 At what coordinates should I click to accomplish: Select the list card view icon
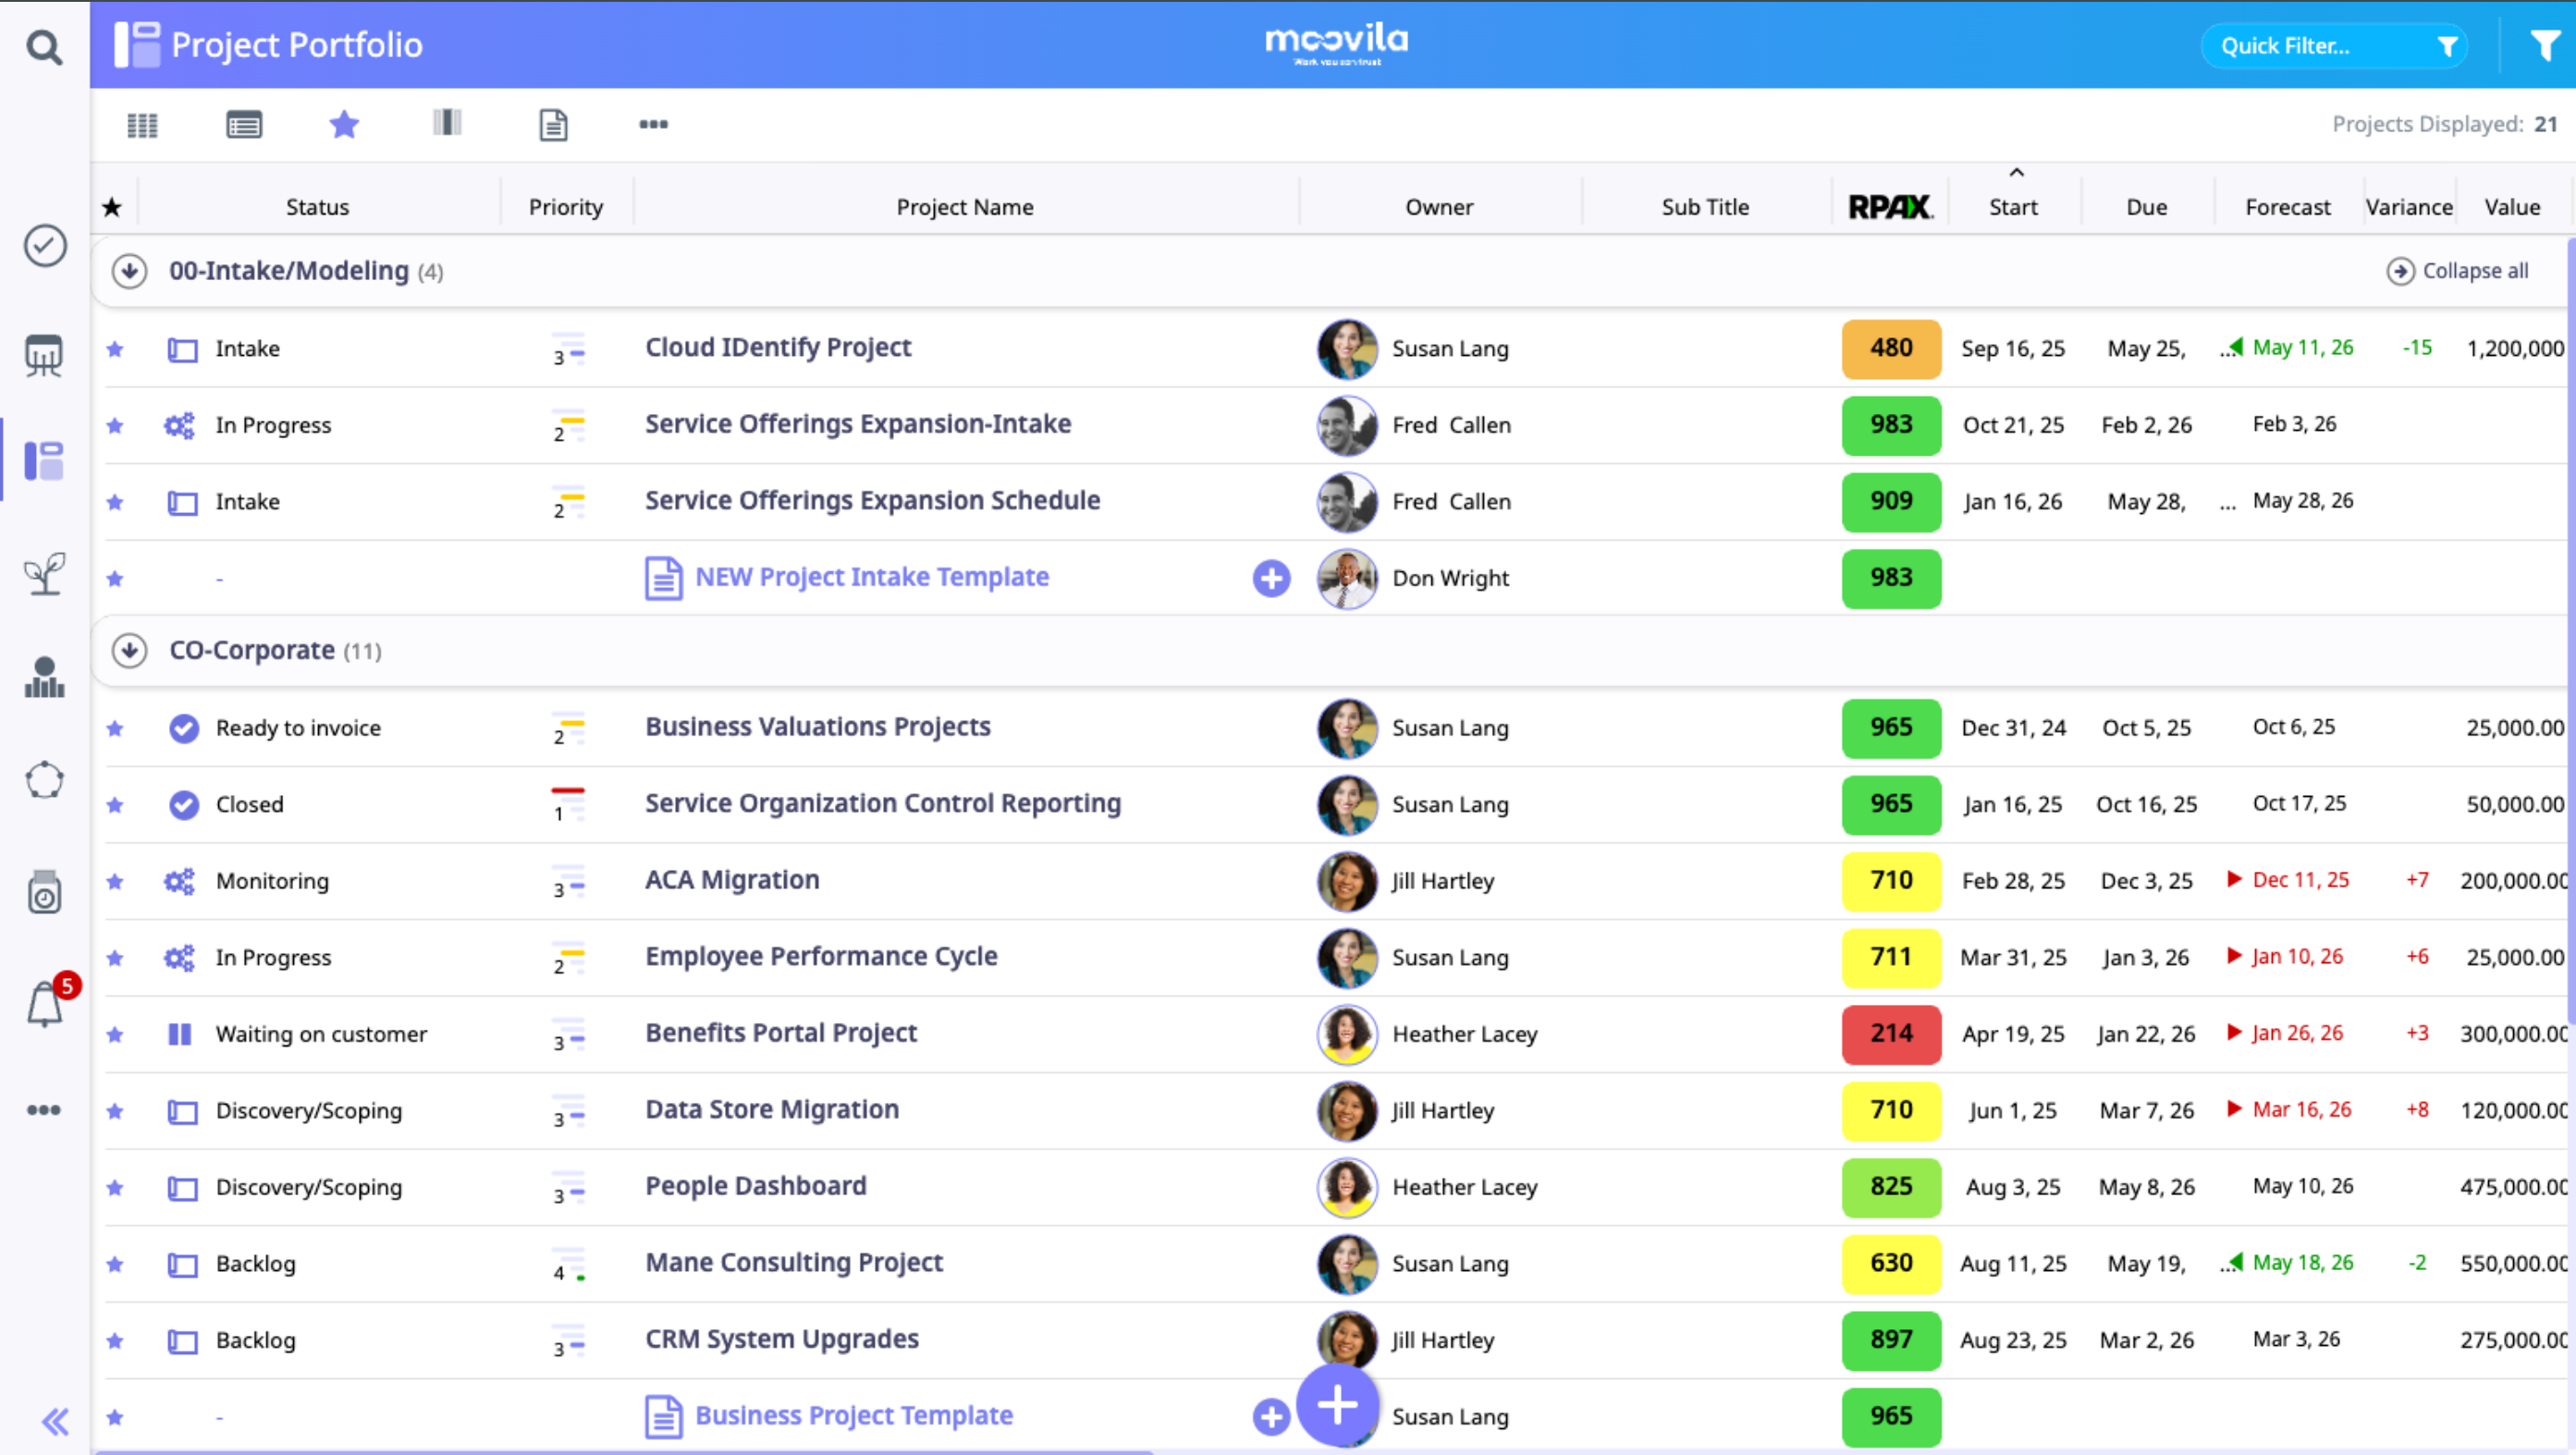(x=244, y=125)
